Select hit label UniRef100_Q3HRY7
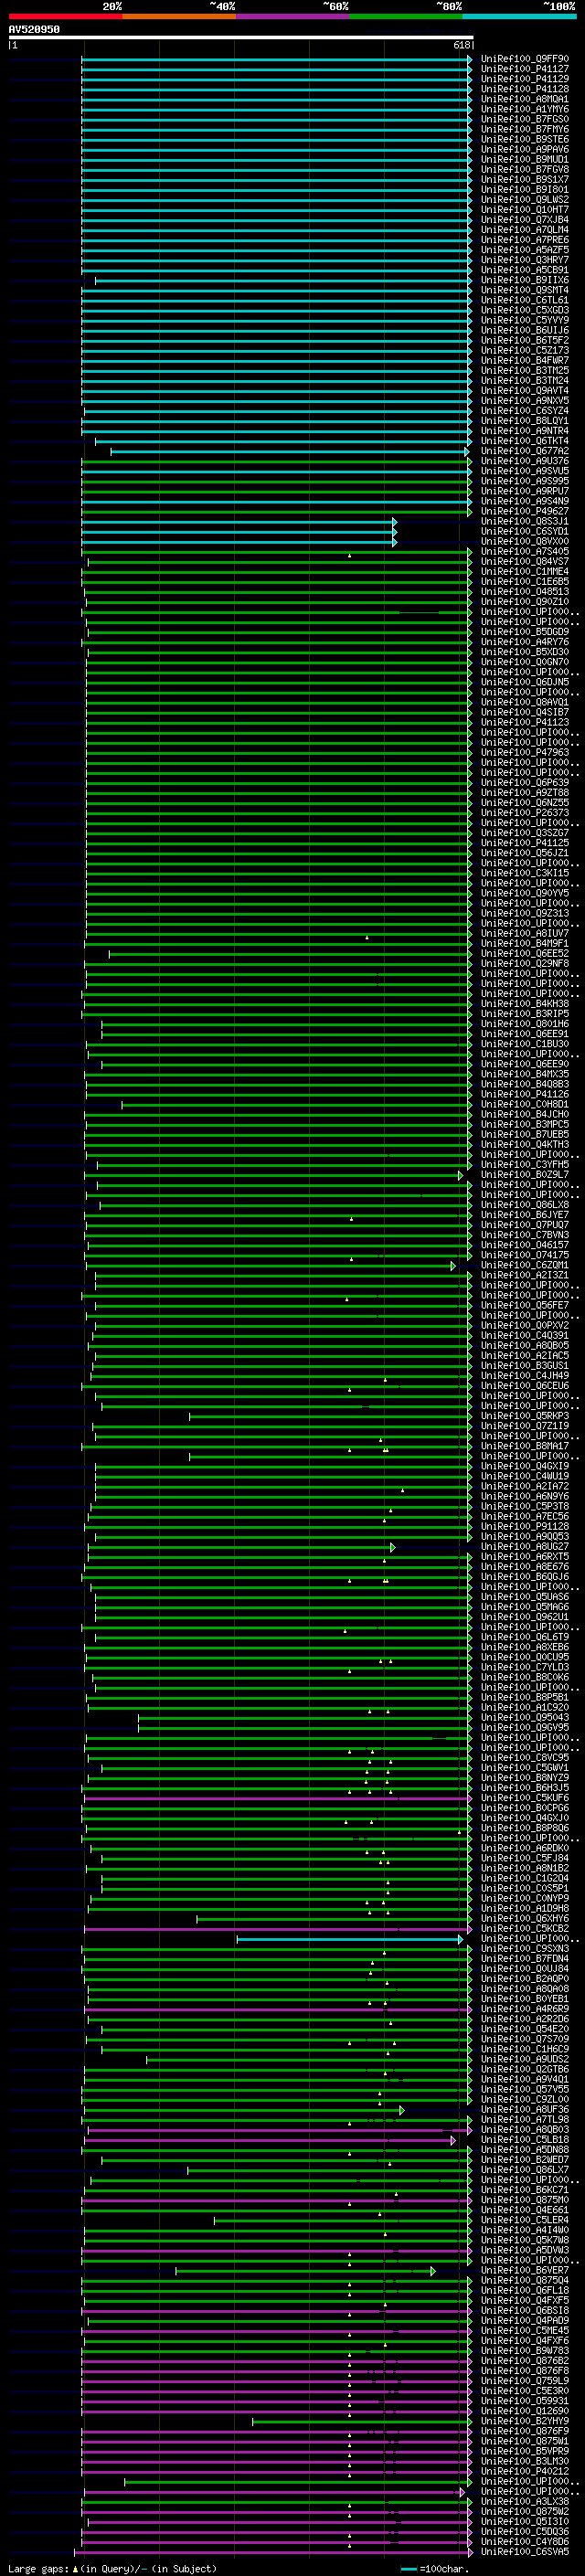585x2576 pixels. tap(525, 260)
